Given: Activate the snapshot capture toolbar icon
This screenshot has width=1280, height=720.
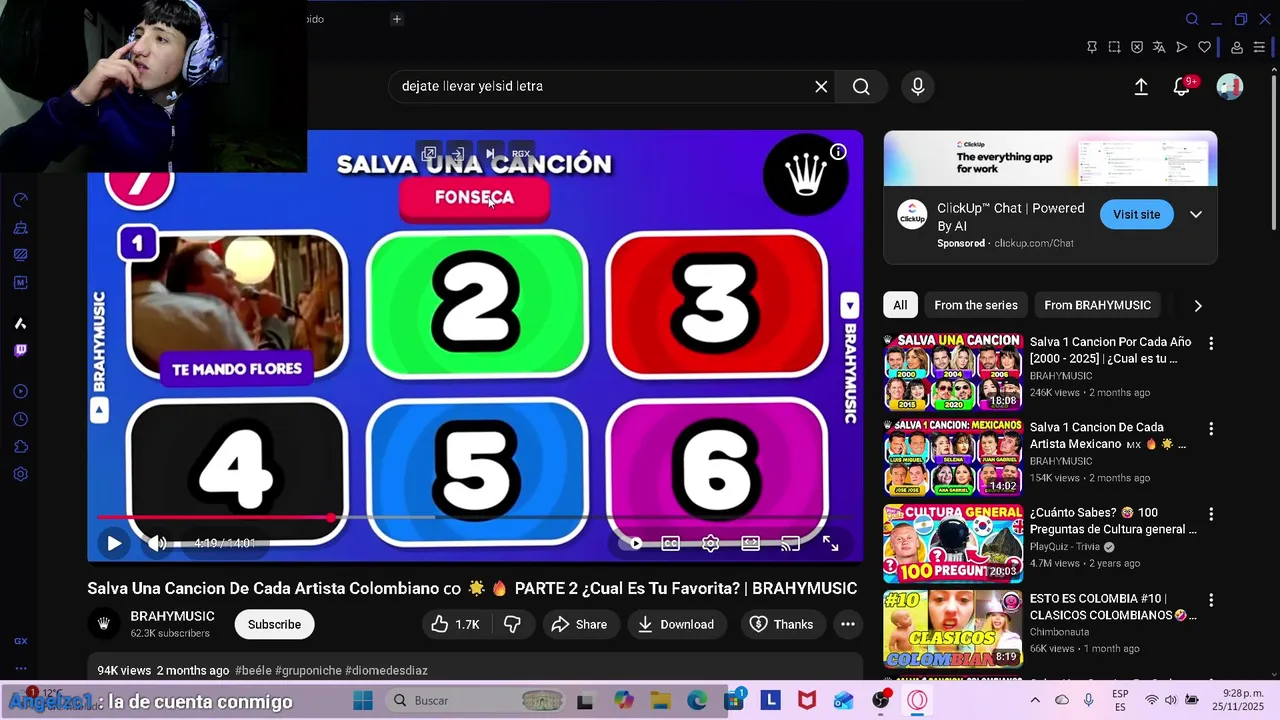Looking at the screenshot, I should 1114,47.
